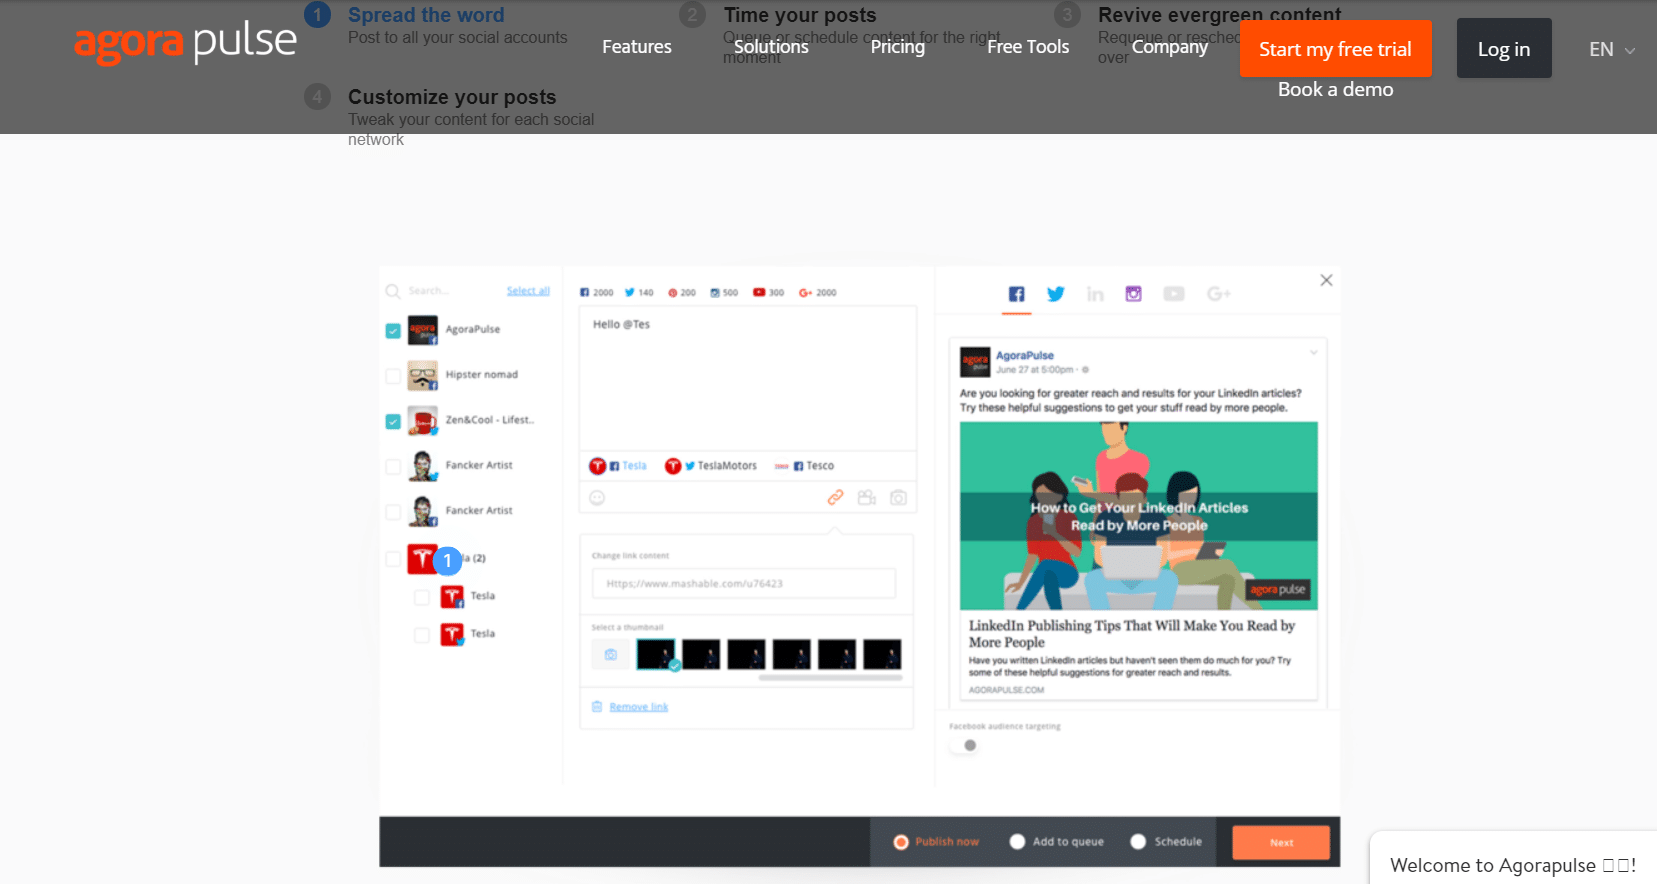Add a video with the camcorder icon
Viewport: 1657px width, 884px height.
867,497
